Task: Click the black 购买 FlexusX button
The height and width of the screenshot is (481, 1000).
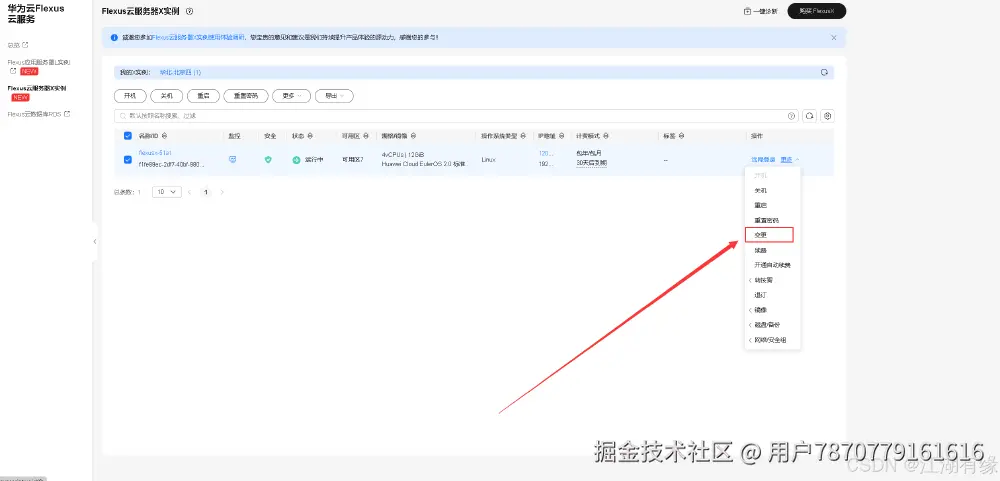Action: point(816,11)
